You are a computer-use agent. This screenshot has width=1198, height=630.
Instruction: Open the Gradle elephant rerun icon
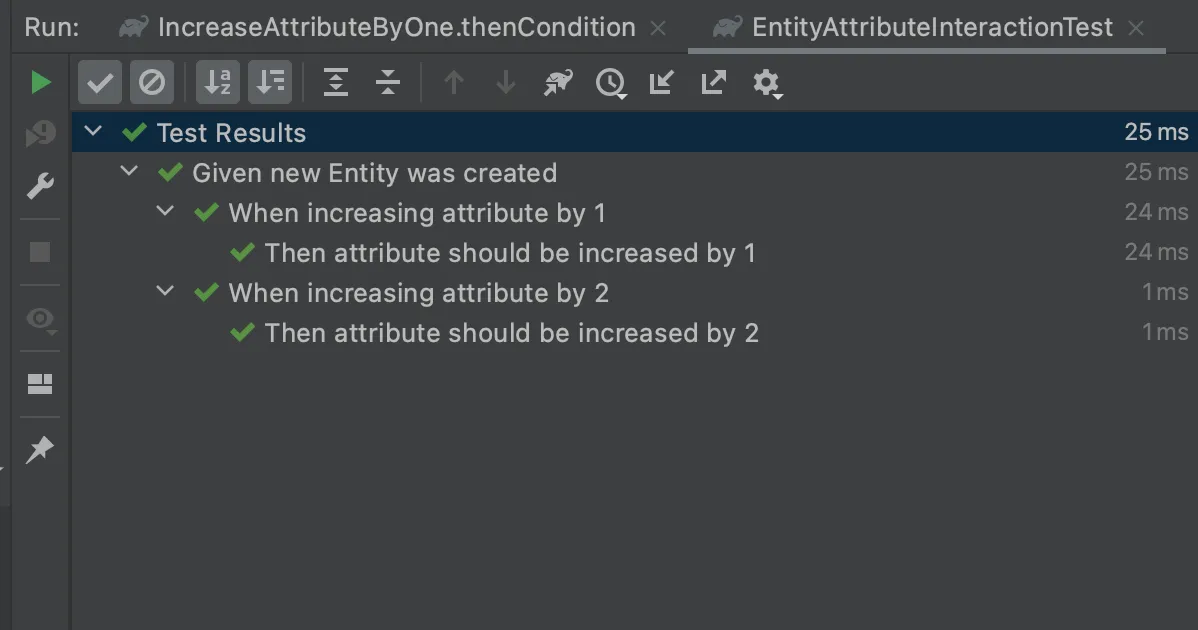pos(558,82)
